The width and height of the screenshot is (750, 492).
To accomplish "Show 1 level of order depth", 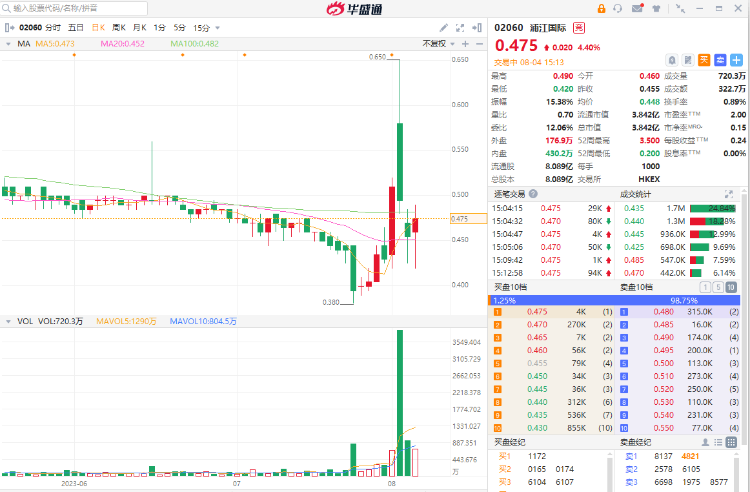I will coord(705,287).
